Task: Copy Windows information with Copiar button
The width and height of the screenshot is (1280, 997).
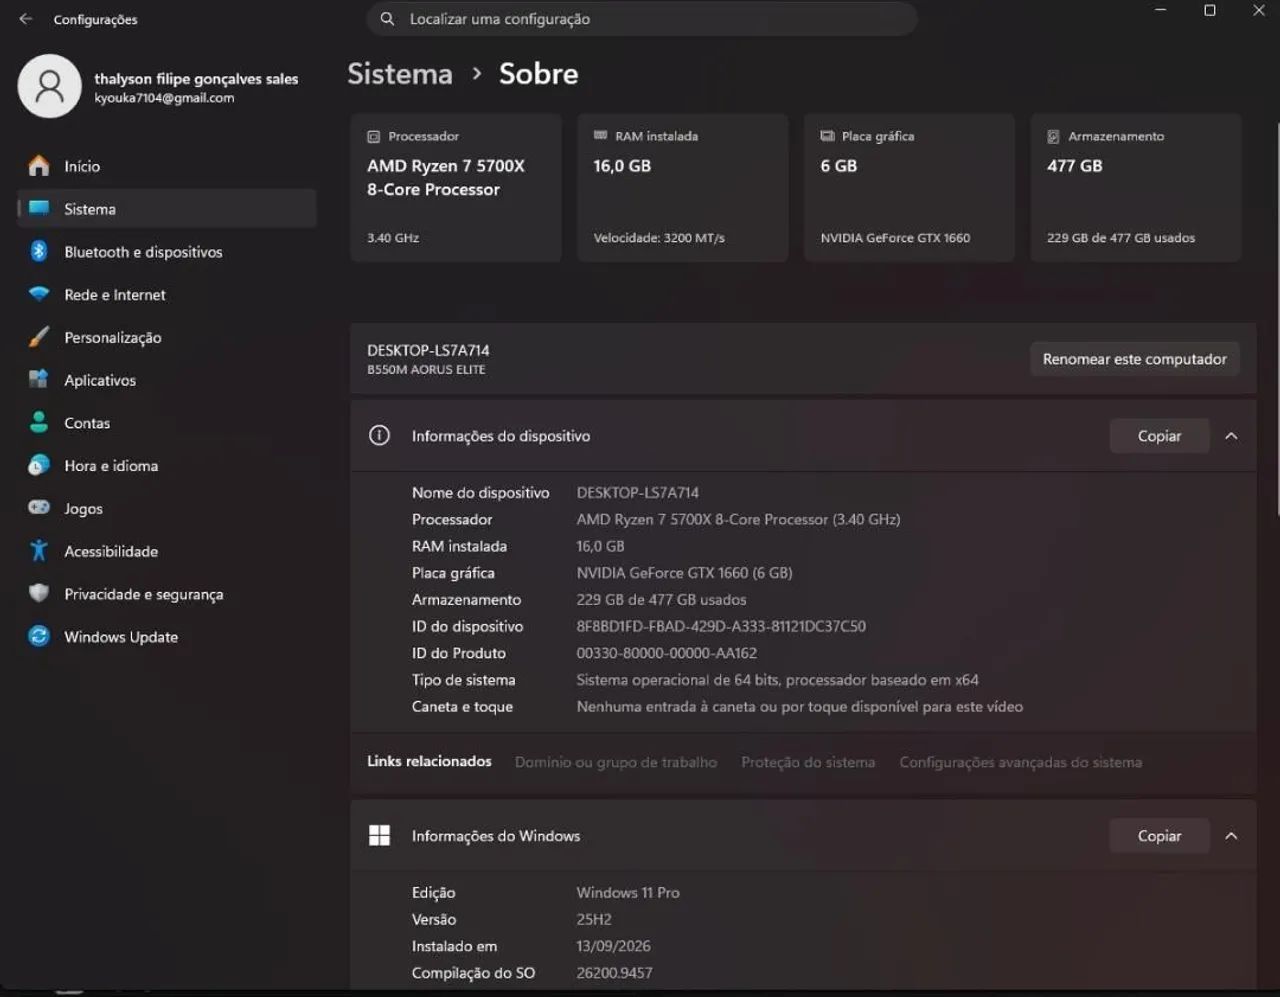Action: click(x=1159, y=836)
